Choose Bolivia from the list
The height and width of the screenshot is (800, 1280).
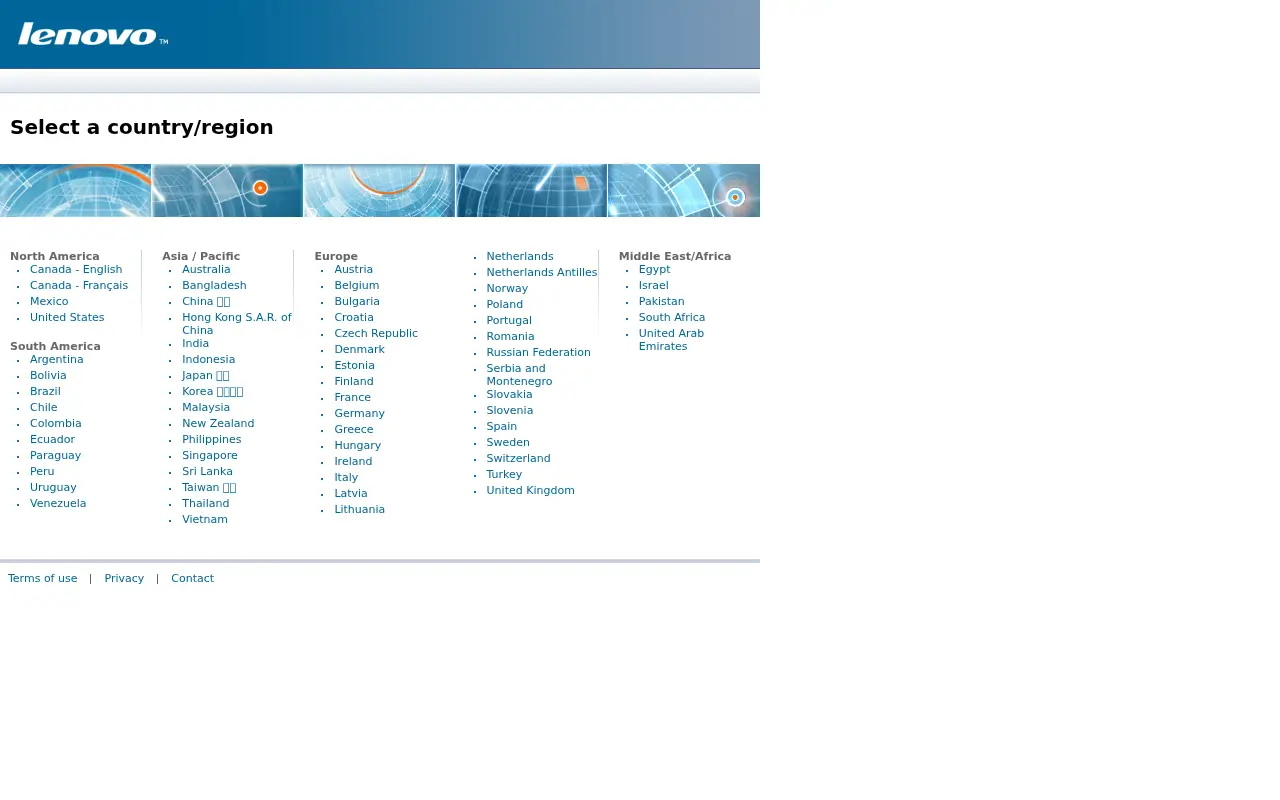tap(48, 375)
